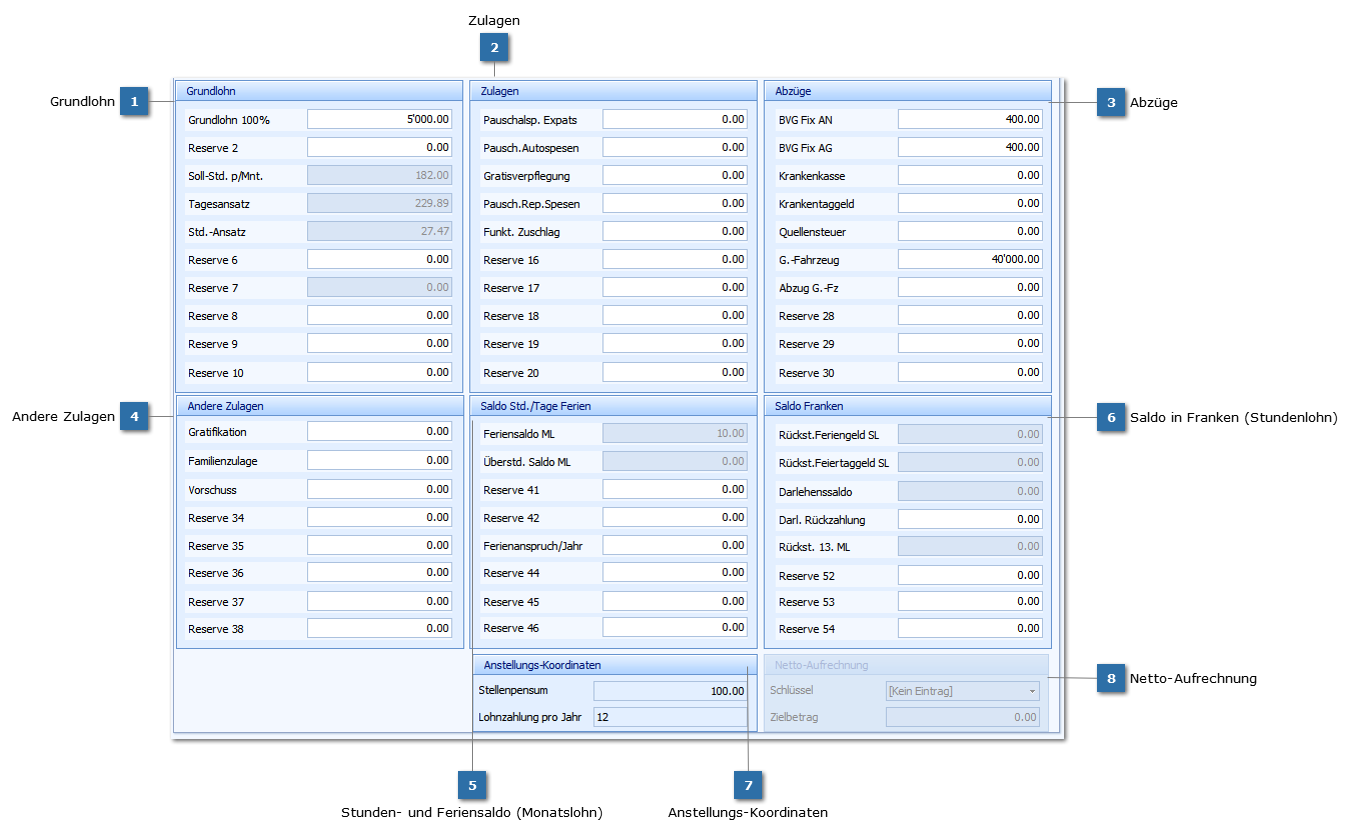Click callout marker number 1 for Grundlohn
This screenshot has width=1354, height=836.
click(134, 101)
